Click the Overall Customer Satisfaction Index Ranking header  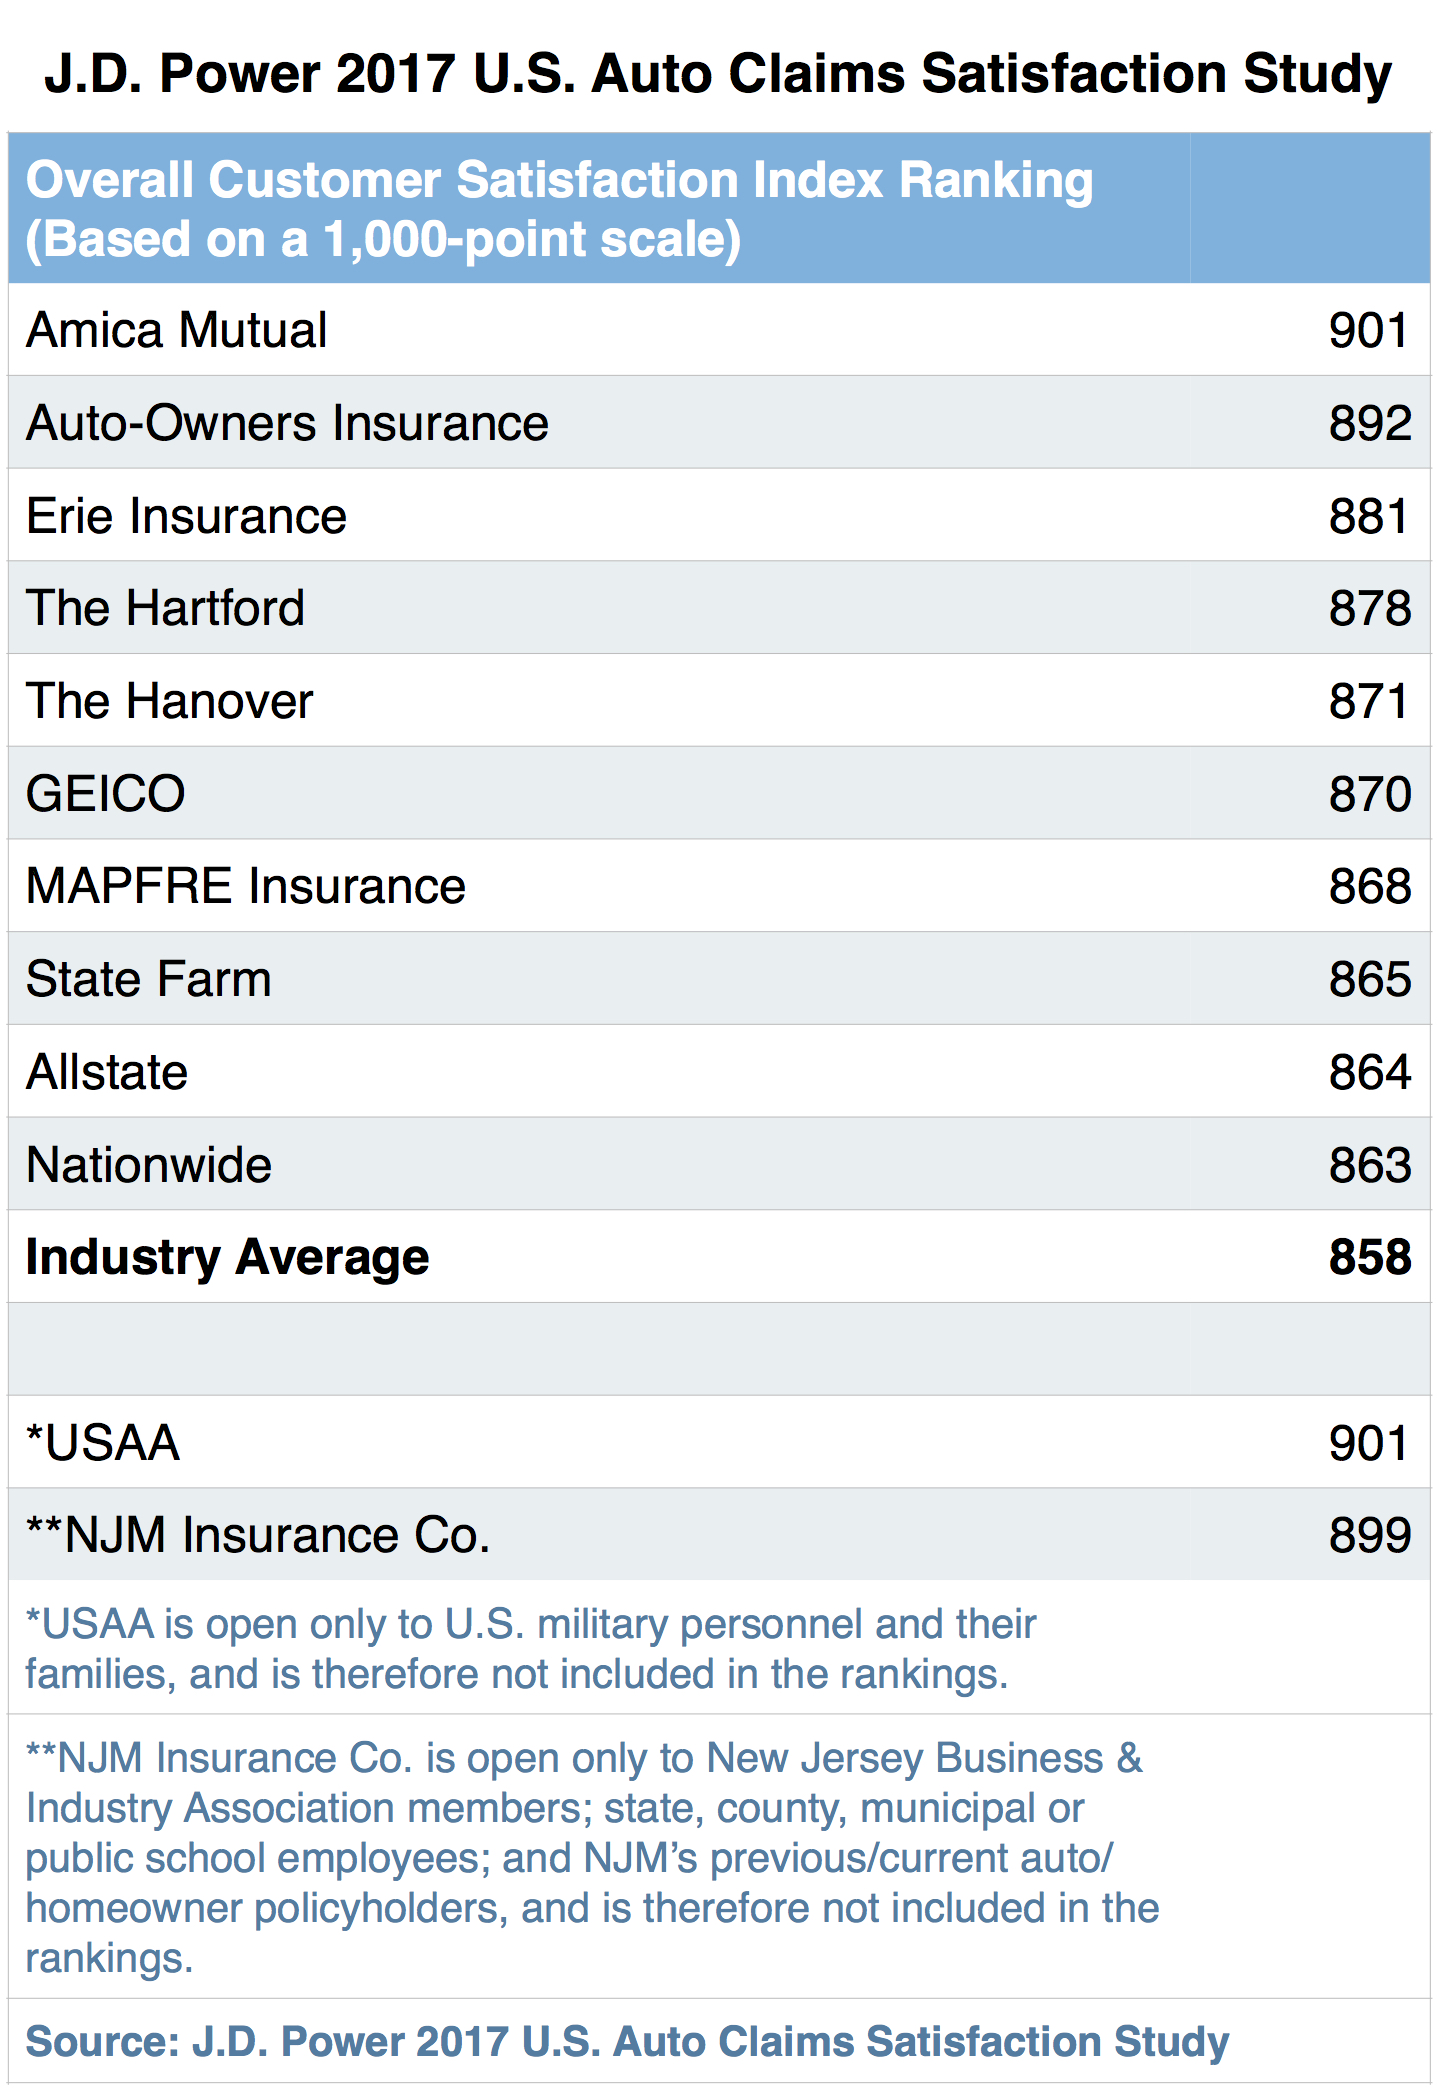(x=559, y=209)
